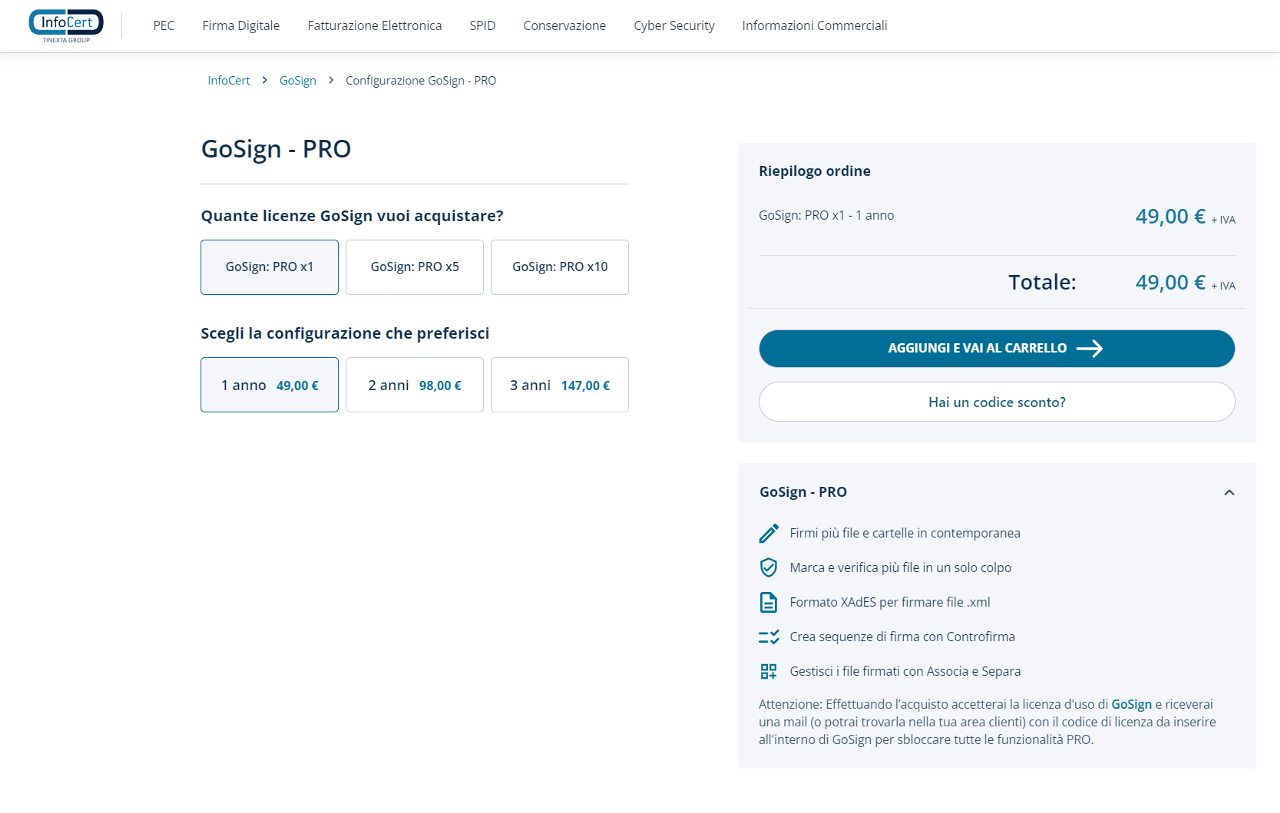Click the InfoCert logo

click(x=66, y=25)
